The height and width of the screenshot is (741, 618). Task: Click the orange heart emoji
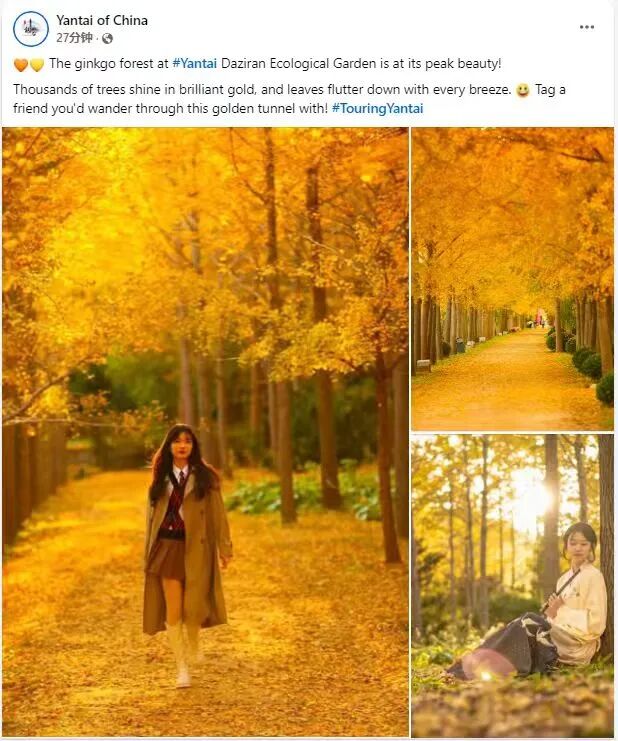[21, 64]
